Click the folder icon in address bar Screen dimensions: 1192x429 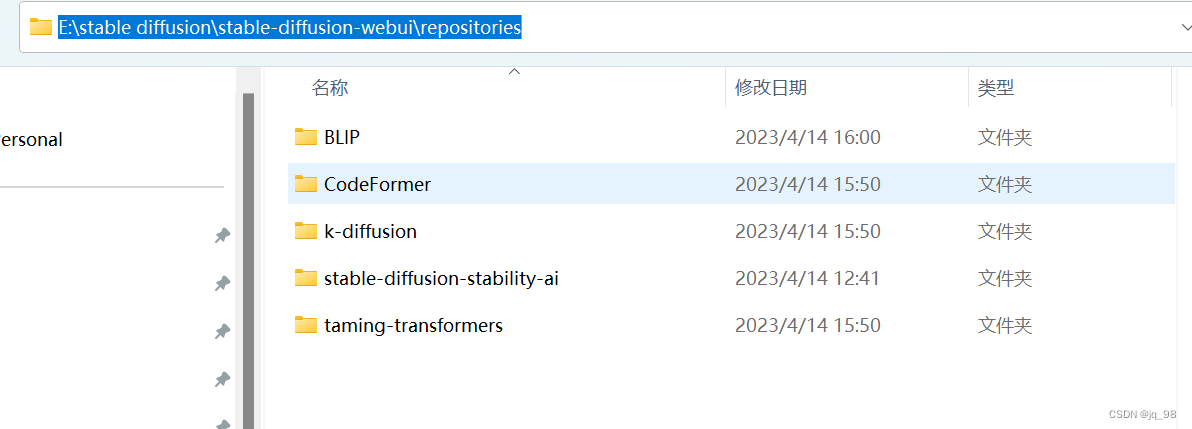(x=40, y=27)
